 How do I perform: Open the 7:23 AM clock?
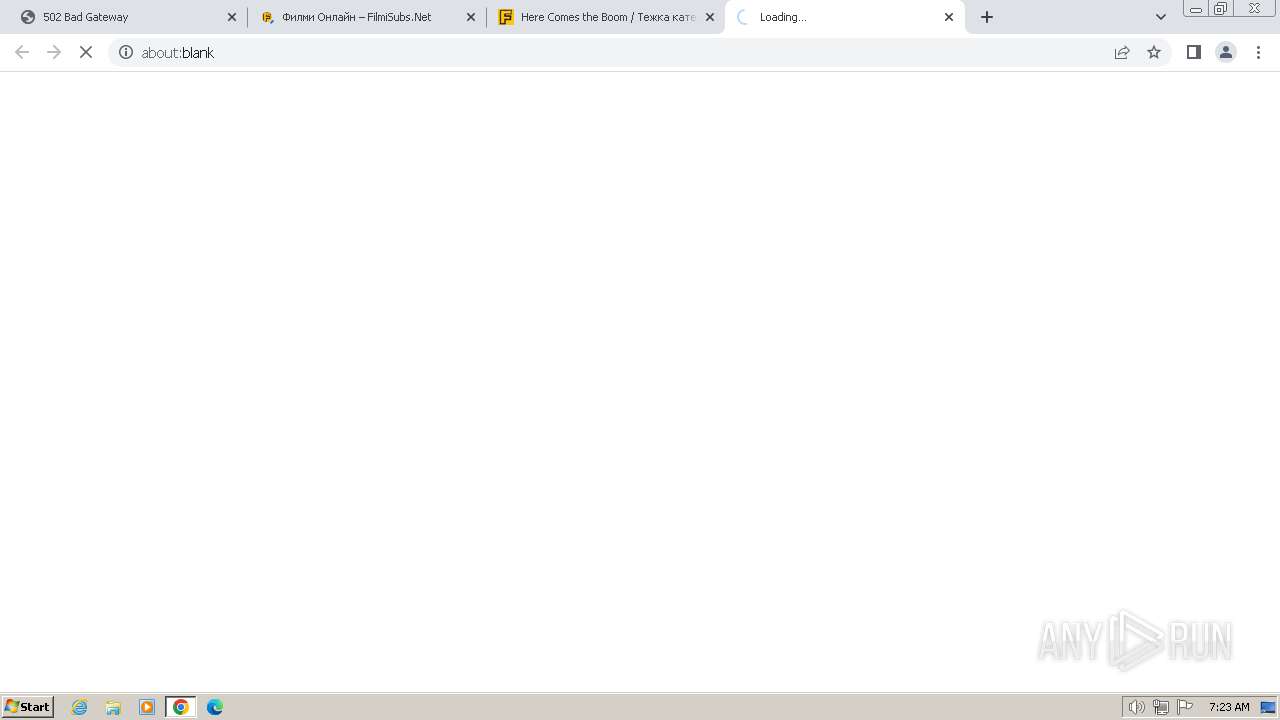[1229, 707]
